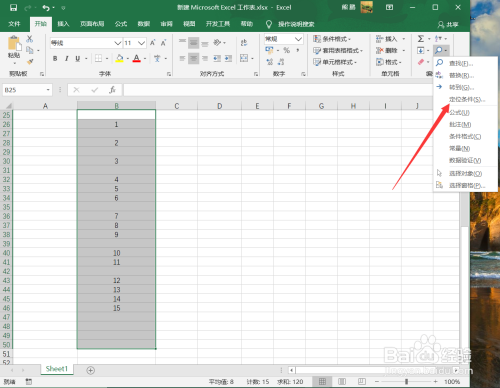Open 单元格样式 cell styles dropdown

point(335,62)
